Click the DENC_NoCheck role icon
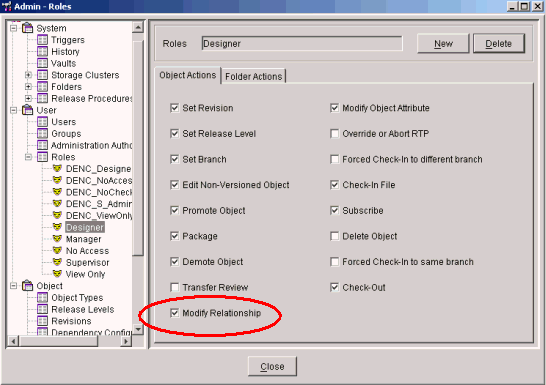 57,192
